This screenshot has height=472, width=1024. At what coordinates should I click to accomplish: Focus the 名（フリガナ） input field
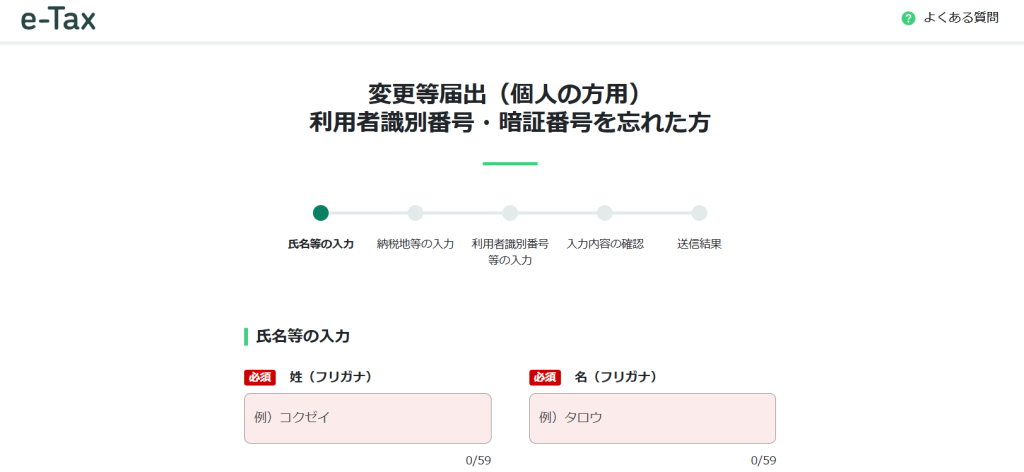652,418
